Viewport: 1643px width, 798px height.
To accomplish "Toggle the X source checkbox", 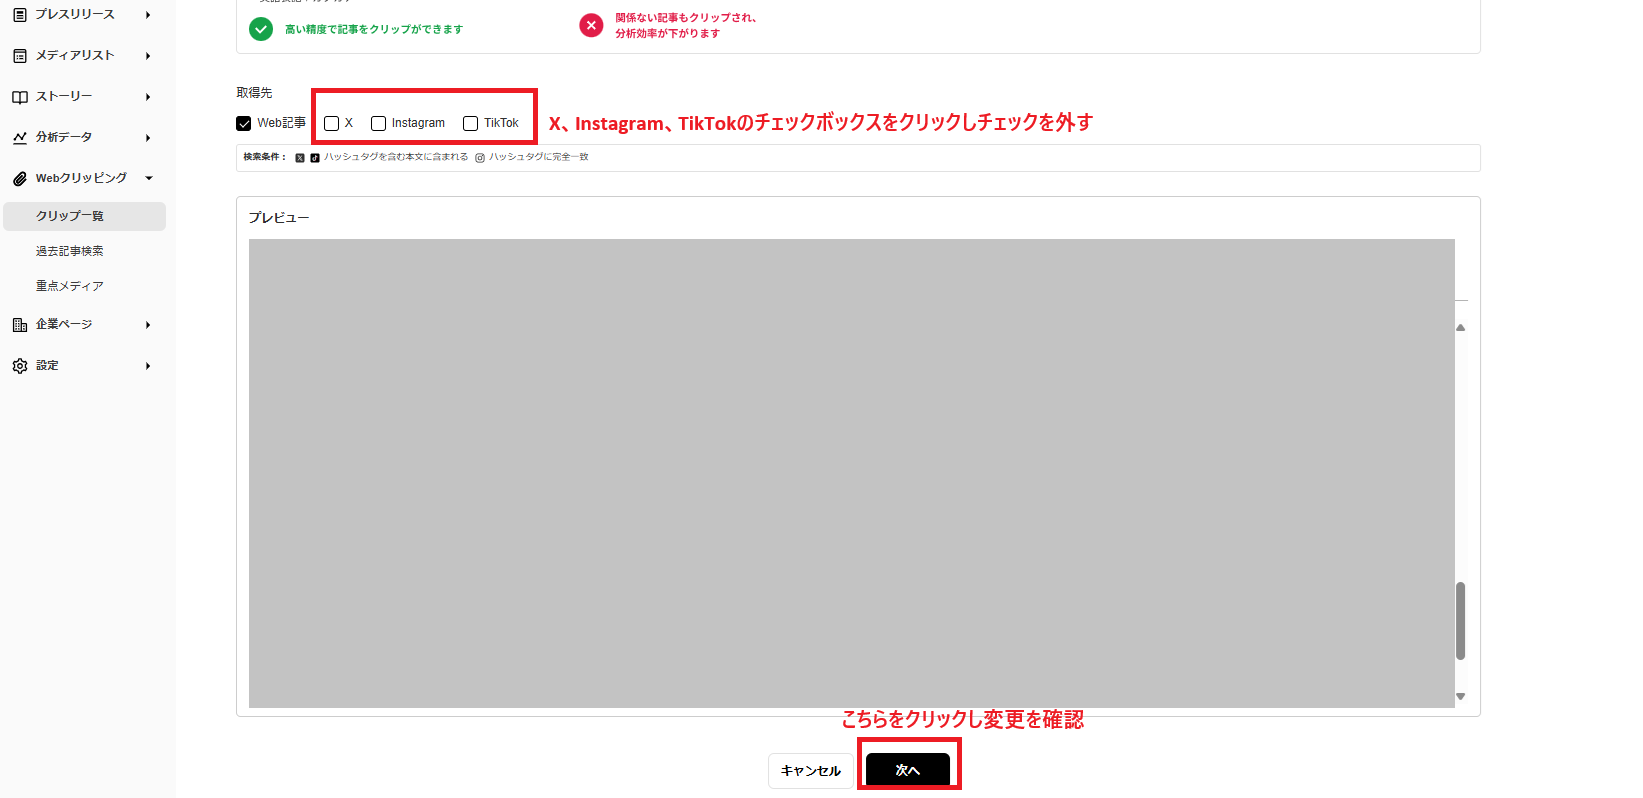I will (x=332, y=124).
